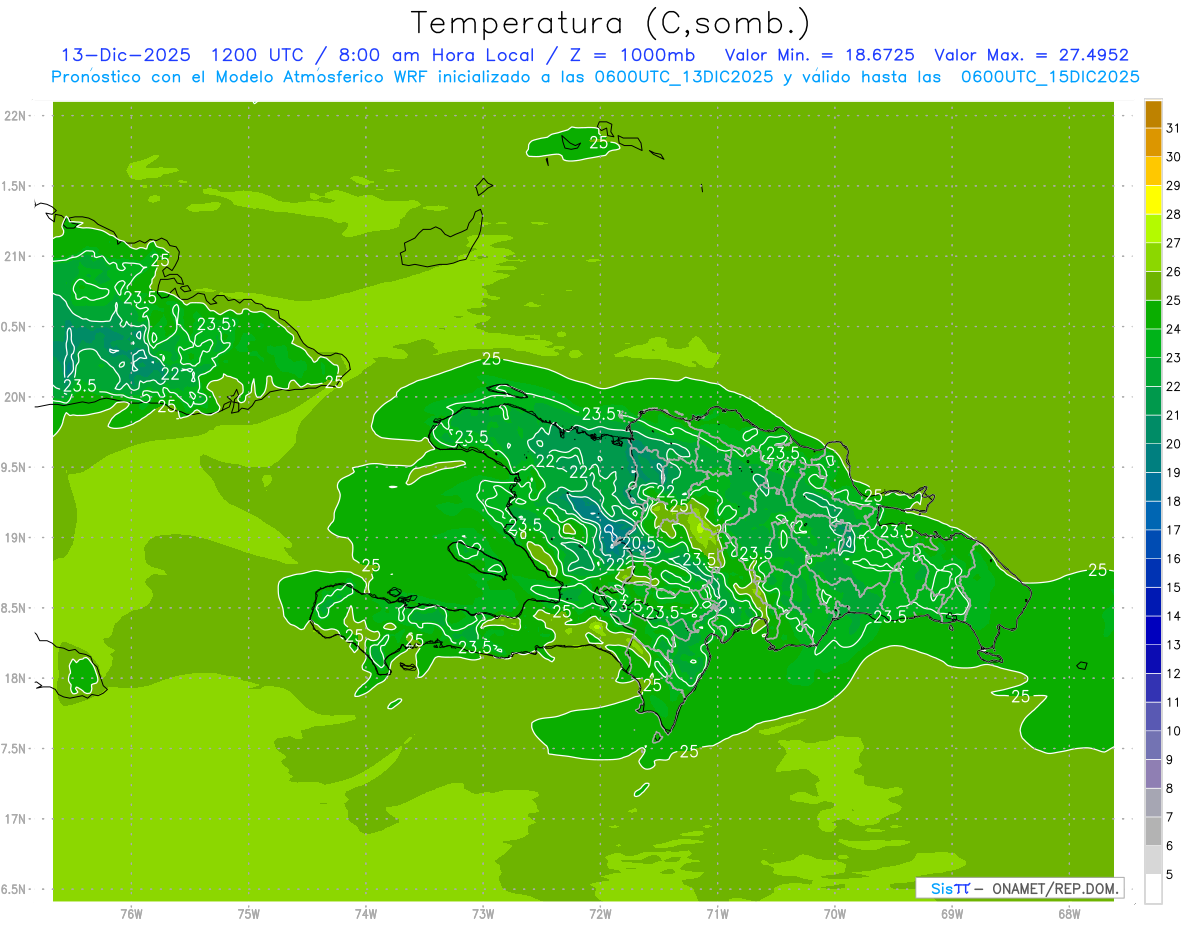Click the 76W longitude axis label
This screenshot has height=927, width=1200.
tap(131, 914)
